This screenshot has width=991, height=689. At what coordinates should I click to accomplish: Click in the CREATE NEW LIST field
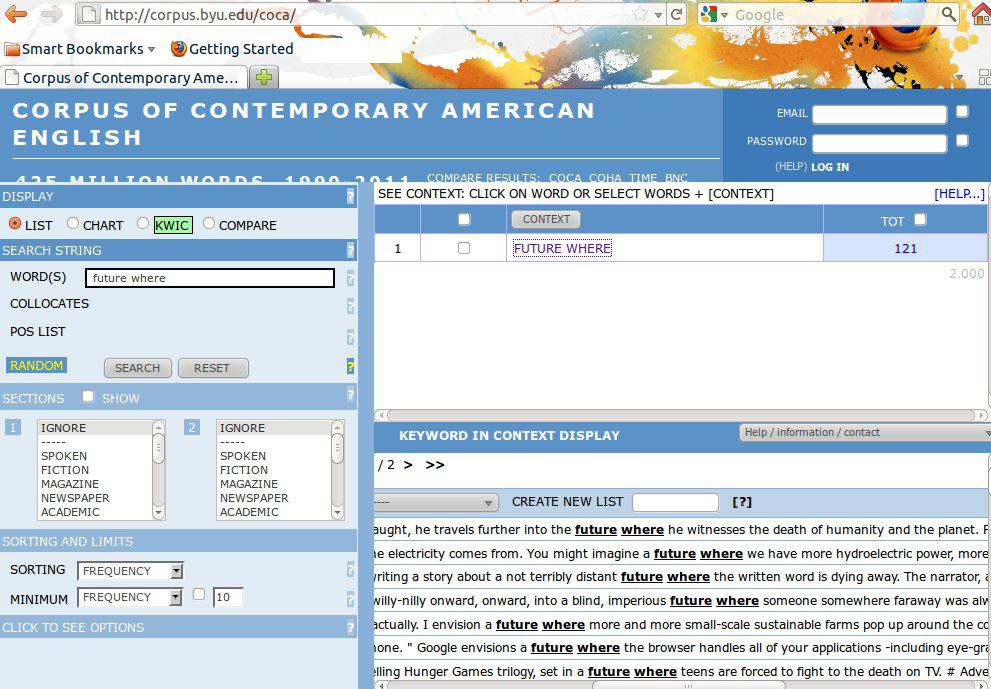pos(675,502)
